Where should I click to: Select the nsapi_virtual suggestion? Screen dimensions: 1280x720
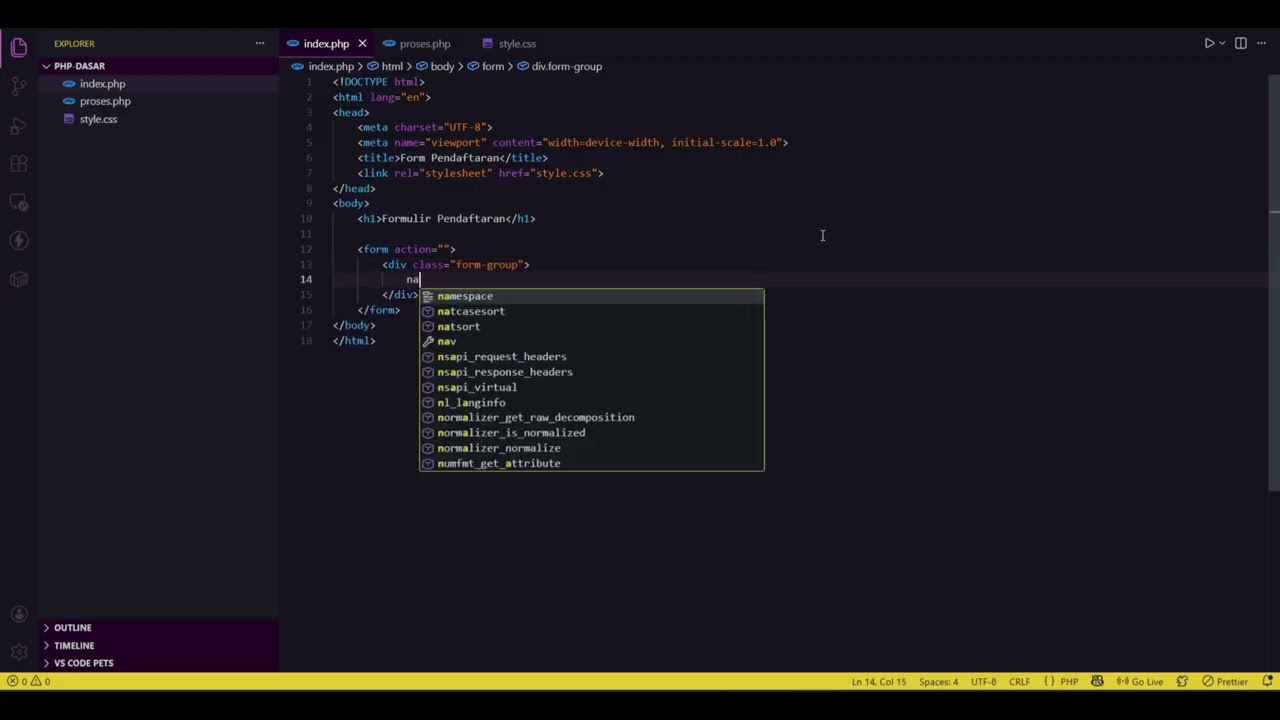pos(591,387)
